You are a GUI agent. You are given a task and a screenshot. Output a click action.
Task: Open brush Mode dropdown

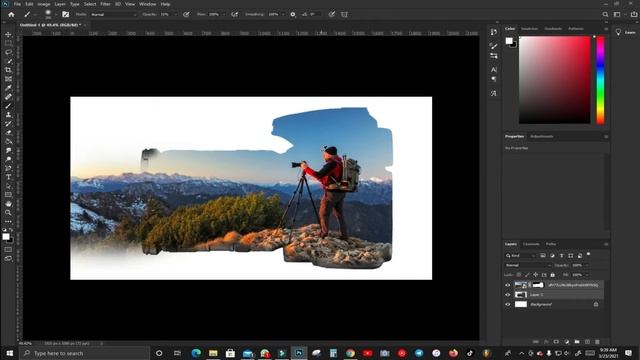click(113, 14)
